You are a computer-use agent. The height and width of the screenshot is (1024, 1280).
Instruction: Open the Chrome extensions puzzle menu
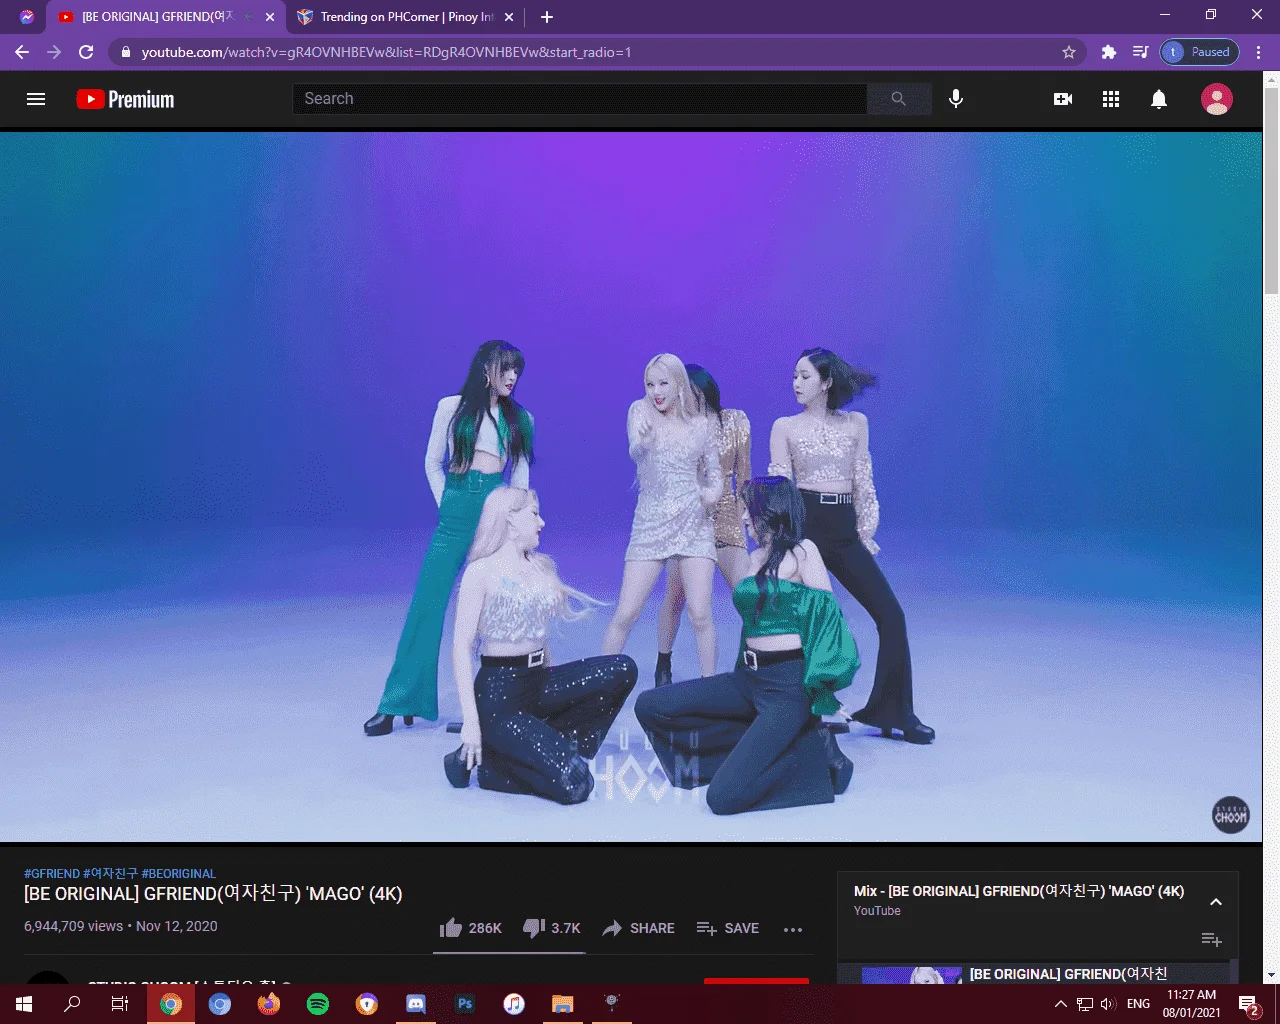pyautogui.click(x=1108, y=52)
